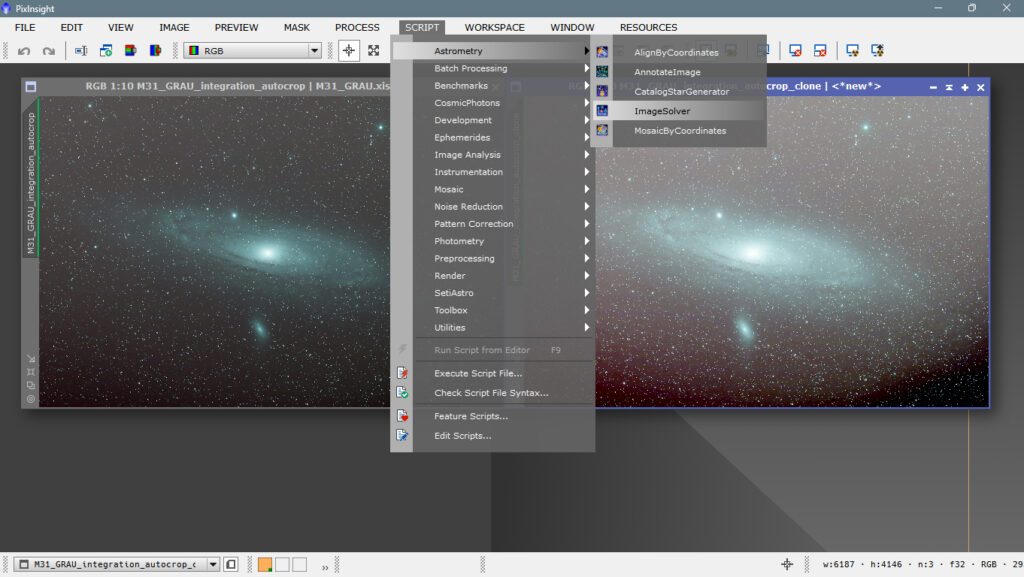Expand the Benchmarks submenu
Screen dimensions: 1024x577
click(x=494, y=86)
